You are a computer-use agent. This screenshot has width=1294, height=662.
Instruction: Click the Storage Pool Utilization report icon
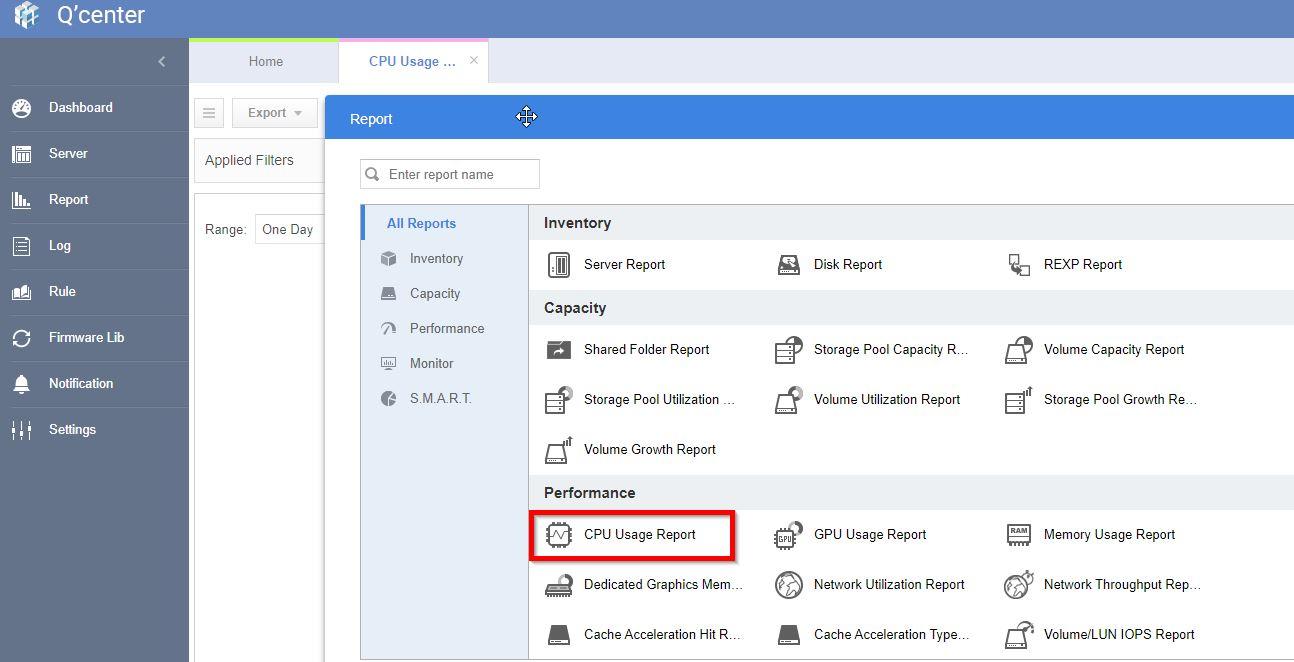(559, 400)
